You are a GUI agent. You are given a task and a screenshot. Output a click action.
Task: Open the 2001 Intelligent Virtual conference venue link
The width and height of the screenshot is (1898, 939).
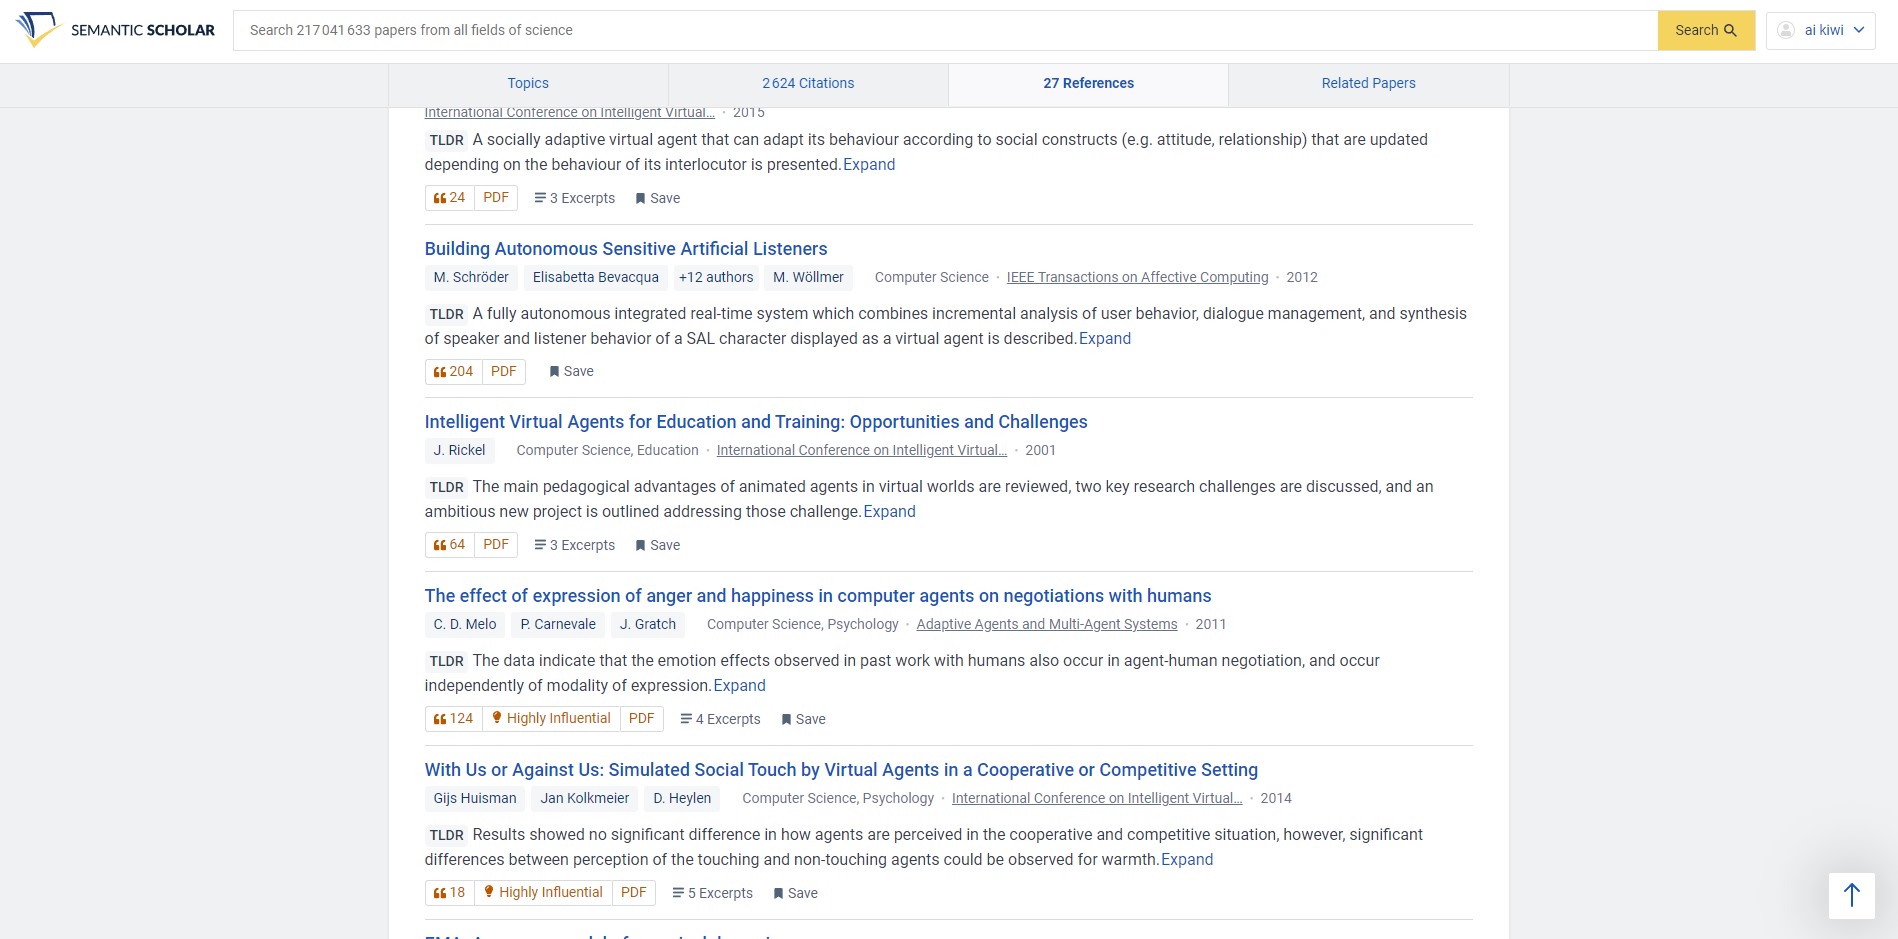coord(862,451)
